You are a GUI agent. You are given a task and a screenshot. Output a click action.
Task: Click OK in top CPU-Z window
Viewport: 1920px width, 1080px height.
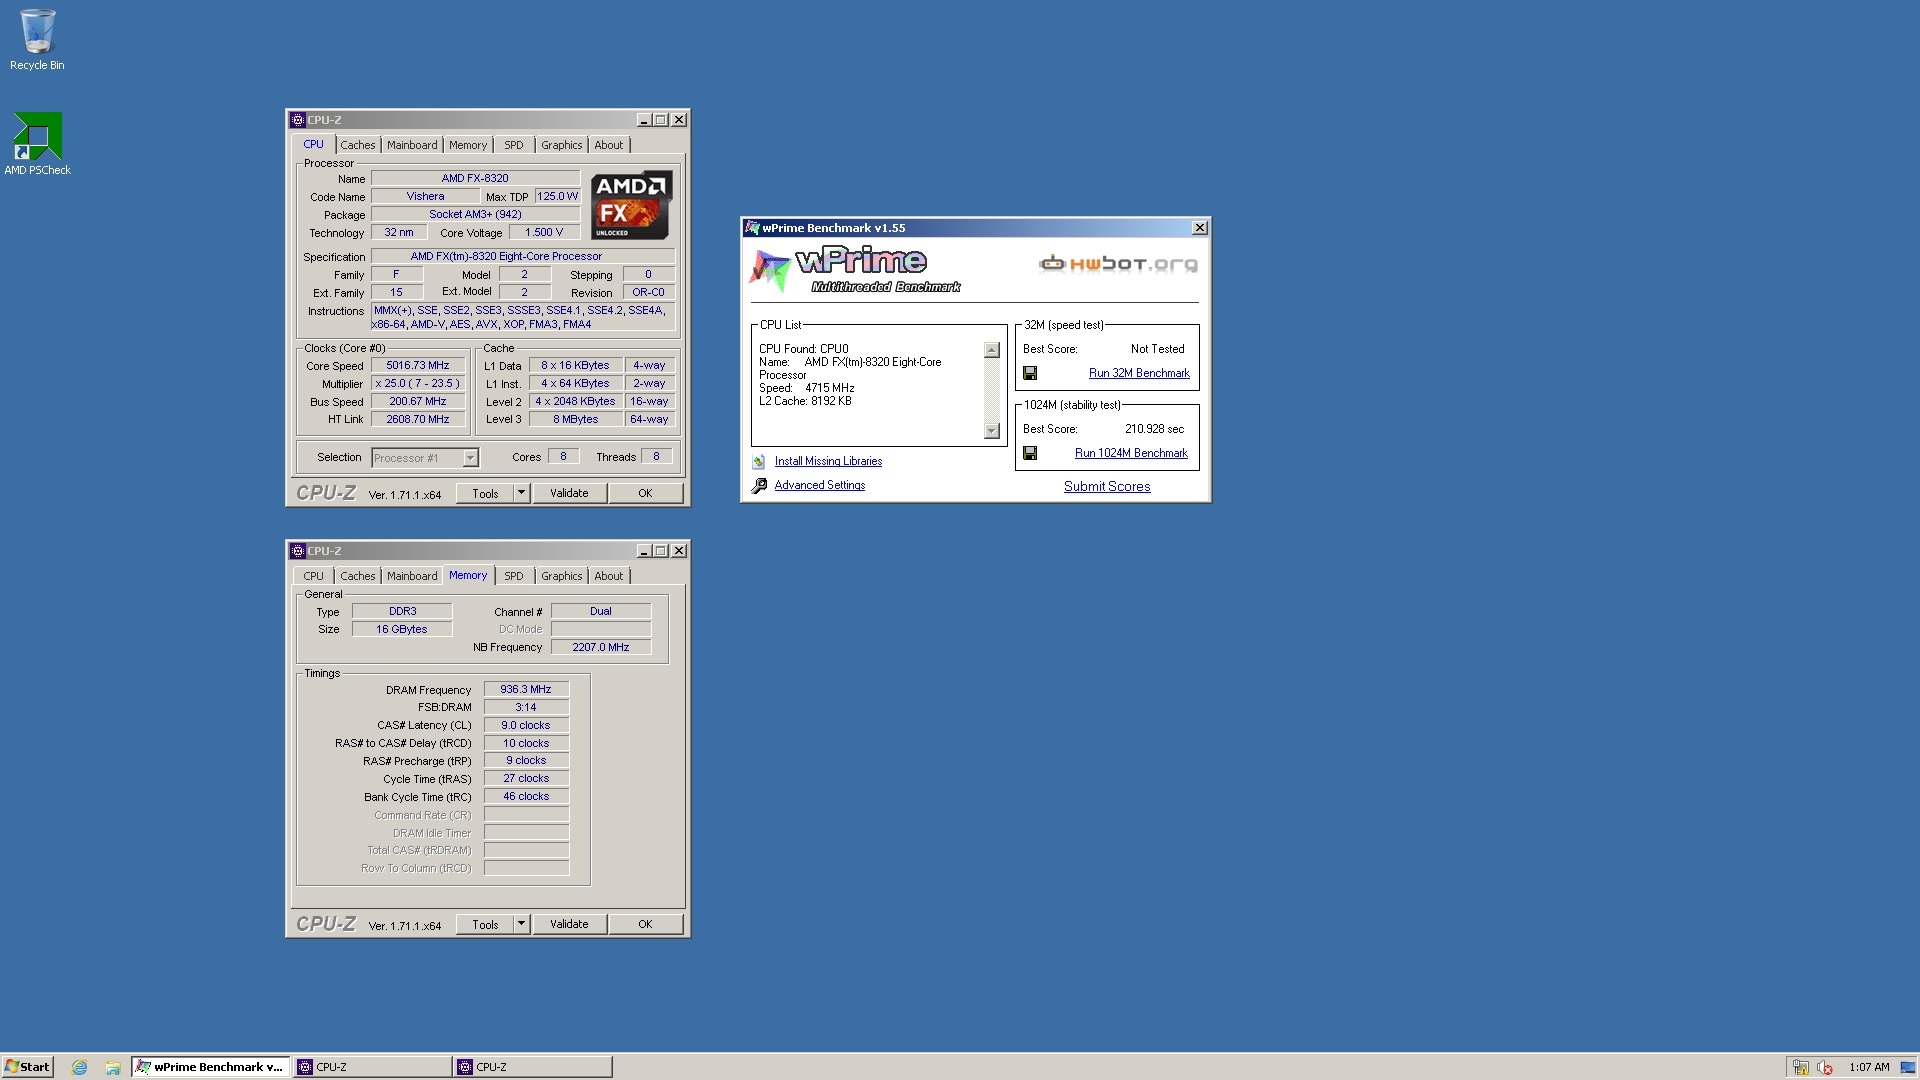[x=645, y=493]
